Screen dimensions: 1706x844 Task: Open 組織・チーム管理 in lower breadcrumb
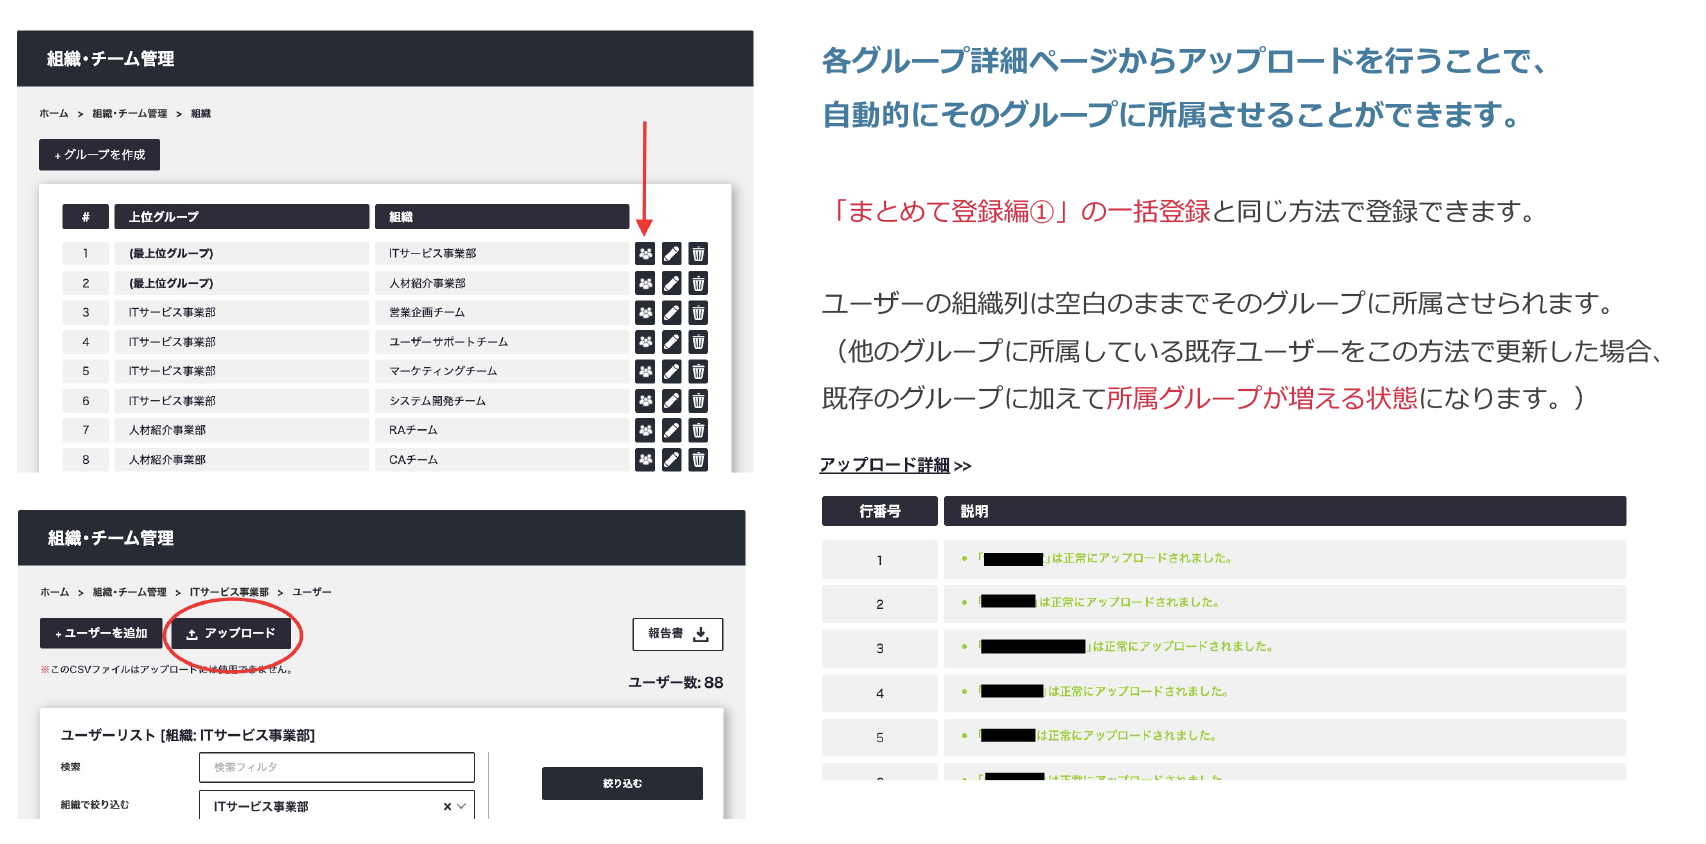(130, 592)
